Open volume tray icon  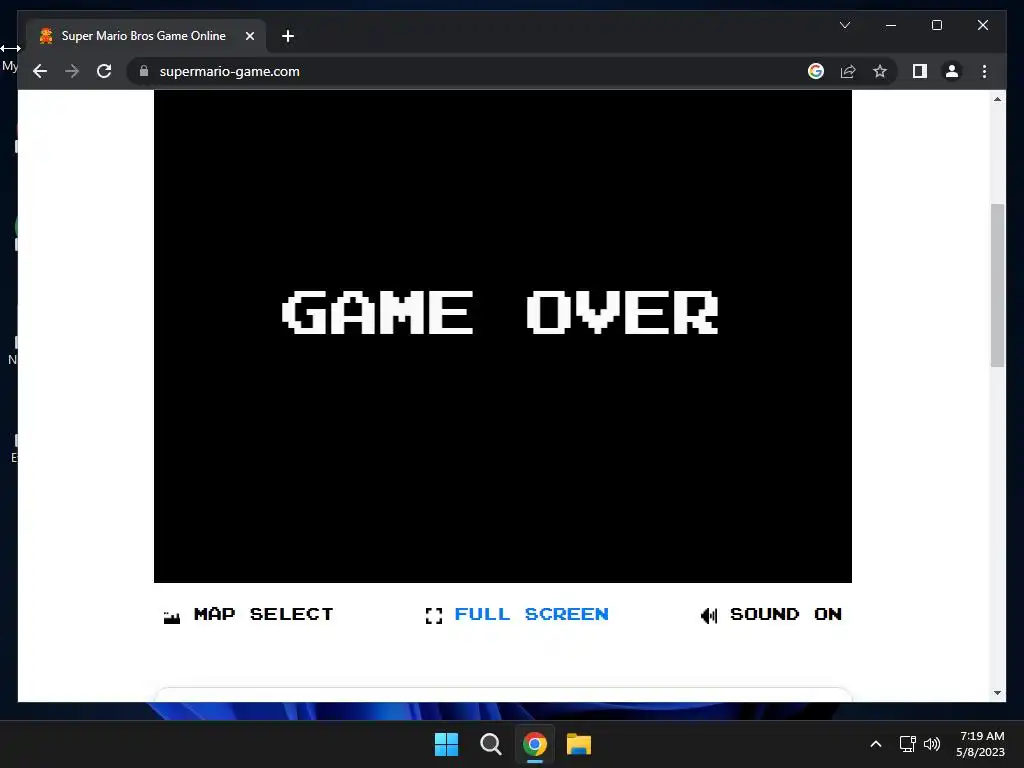932,744
